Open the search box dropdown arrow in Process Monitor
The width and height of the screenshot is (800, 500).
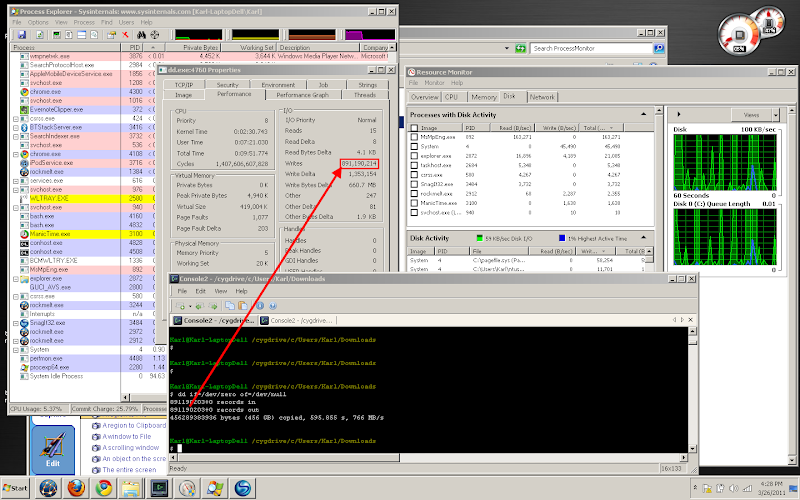(507, 48)
